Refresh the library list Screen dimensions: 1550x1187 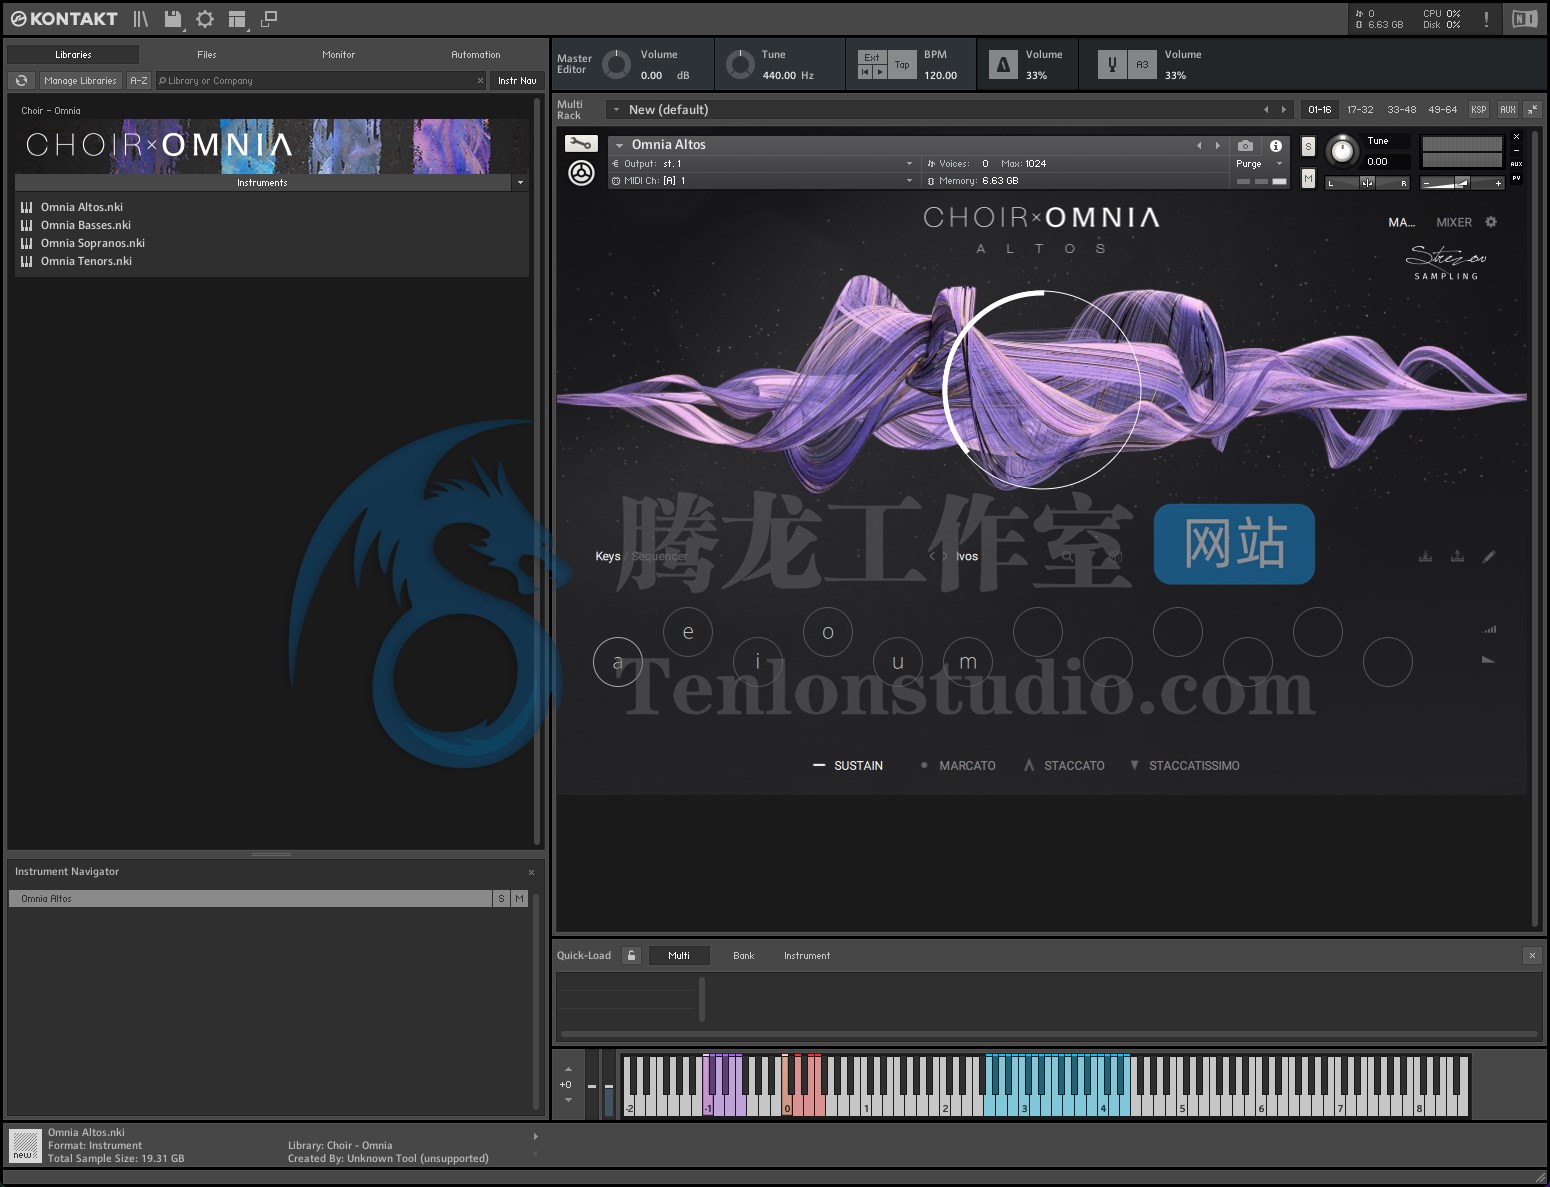(21, 80)
